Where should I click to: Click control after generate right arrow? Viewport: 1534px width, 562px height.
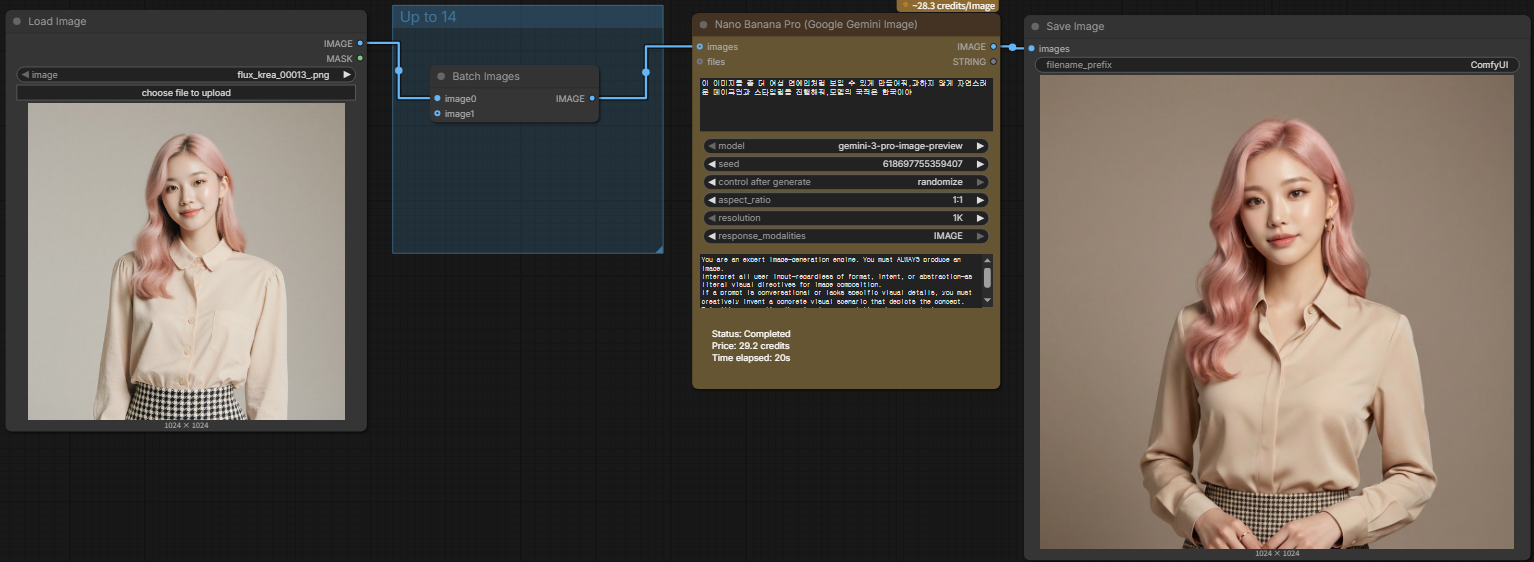(x=981, y=182)
